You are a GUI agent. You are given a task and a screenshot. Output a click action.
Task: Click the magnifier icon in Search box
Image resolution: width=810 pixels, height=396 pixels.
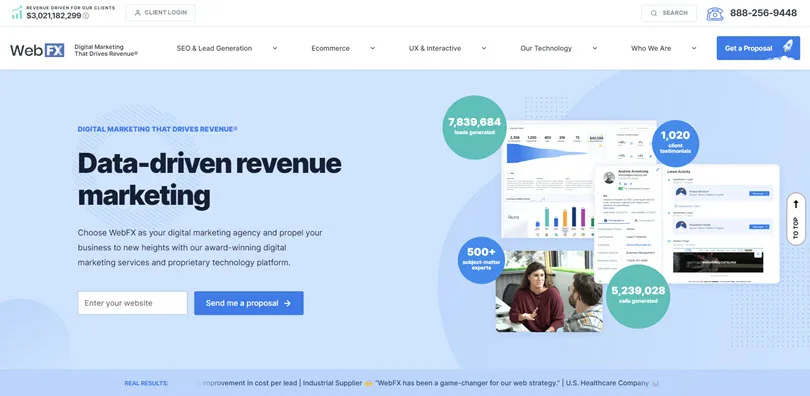(654, 13)
